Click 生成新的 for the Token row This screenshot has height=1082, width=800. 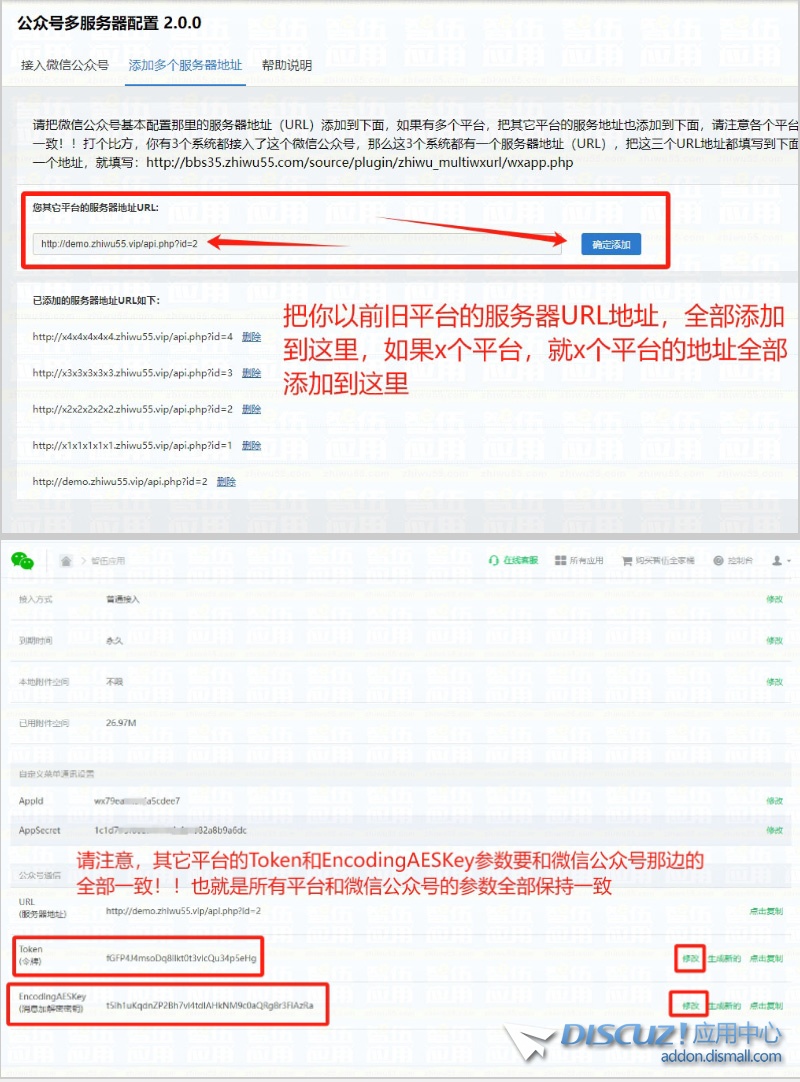(x=724, y=958)
